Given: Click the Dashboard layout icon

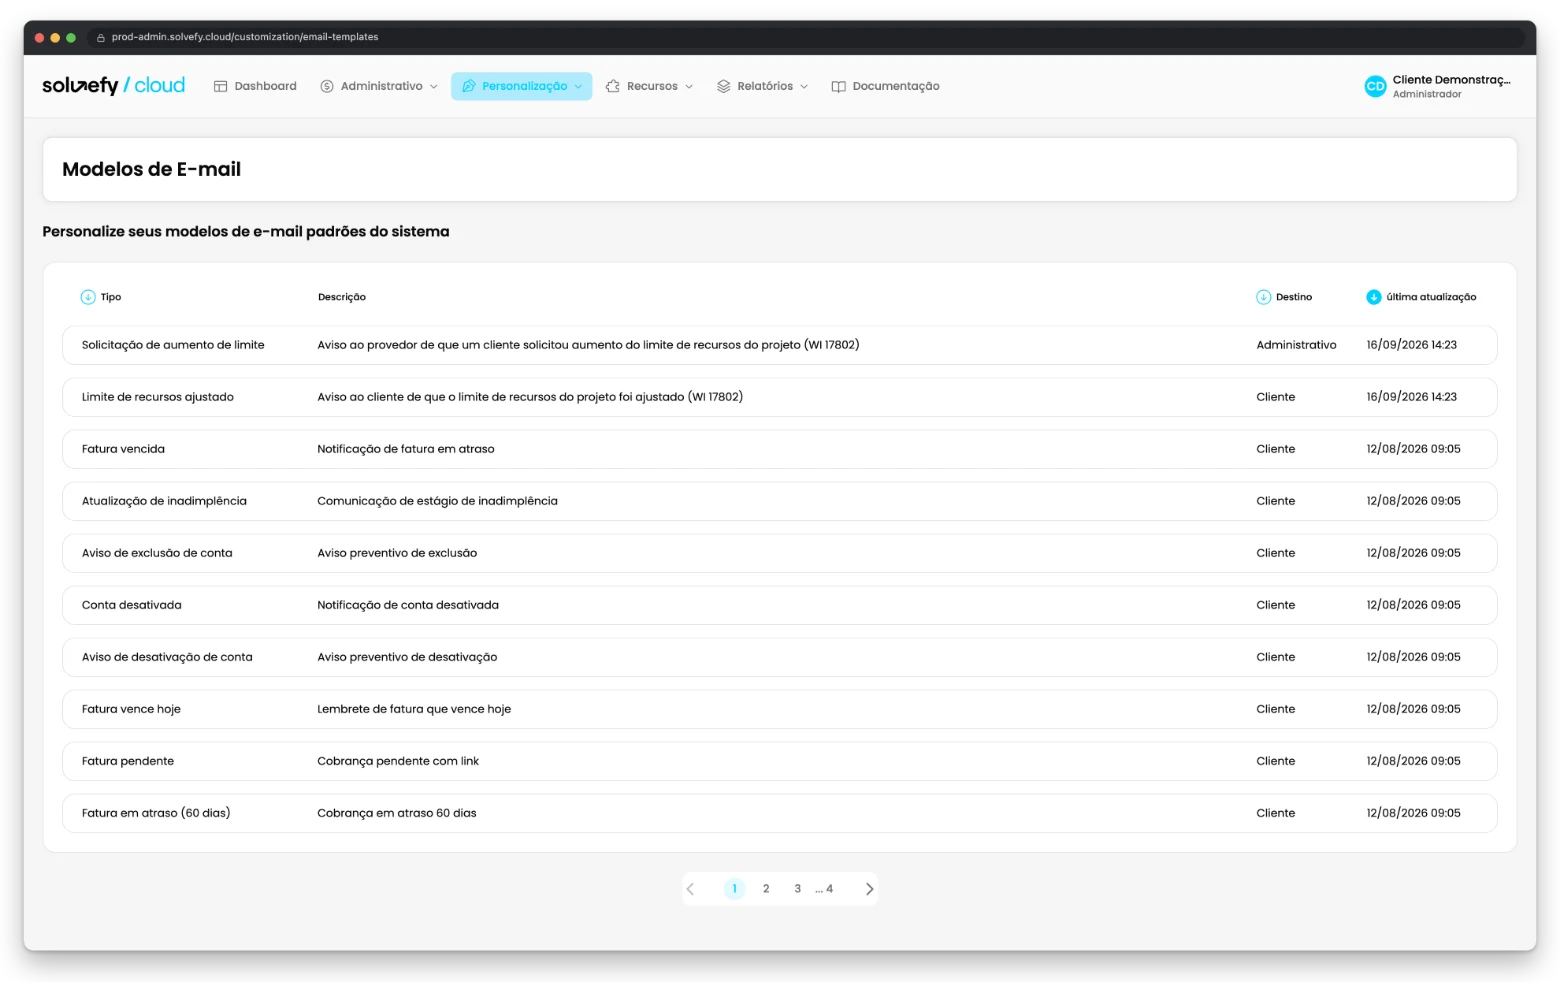Looking at the screenshot, I should (x=220, y=86).
